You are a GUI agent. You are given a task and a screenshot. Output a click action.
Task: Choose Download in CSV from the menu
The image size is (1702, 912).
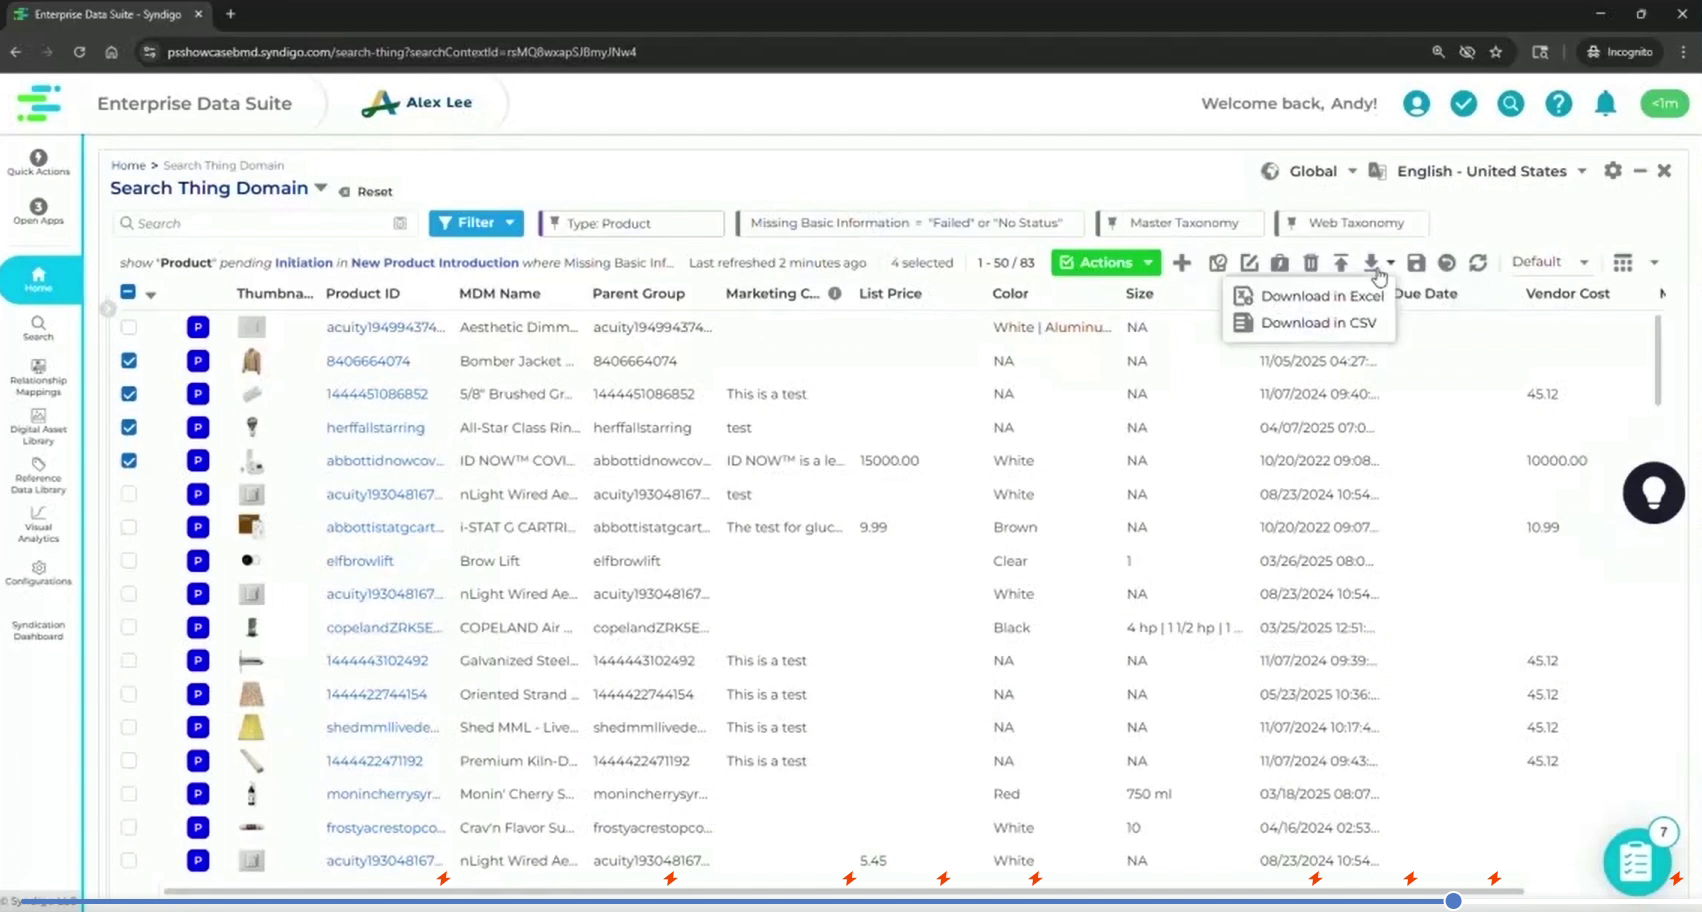click(x=1318, y=322)
